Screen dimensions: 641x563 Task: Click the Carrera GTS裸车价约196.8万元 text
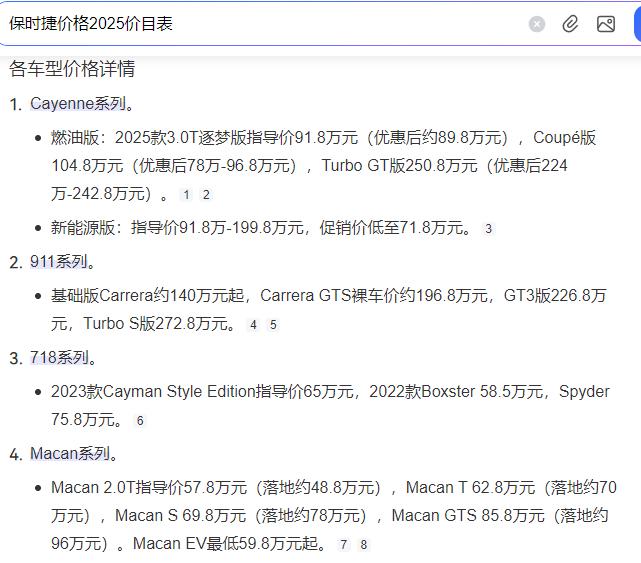coord(374,295)
